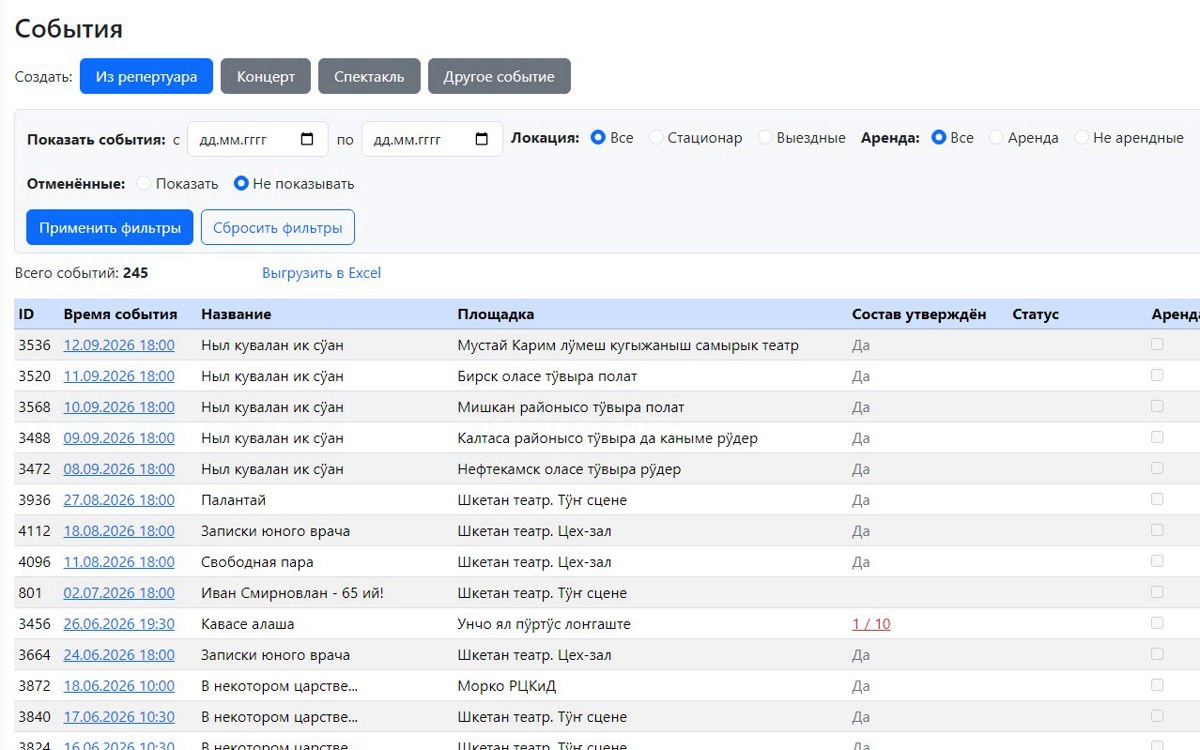Tick the Аренда checkbox for event 3936
The image size is (1200, 750).
coord(1157,499)
